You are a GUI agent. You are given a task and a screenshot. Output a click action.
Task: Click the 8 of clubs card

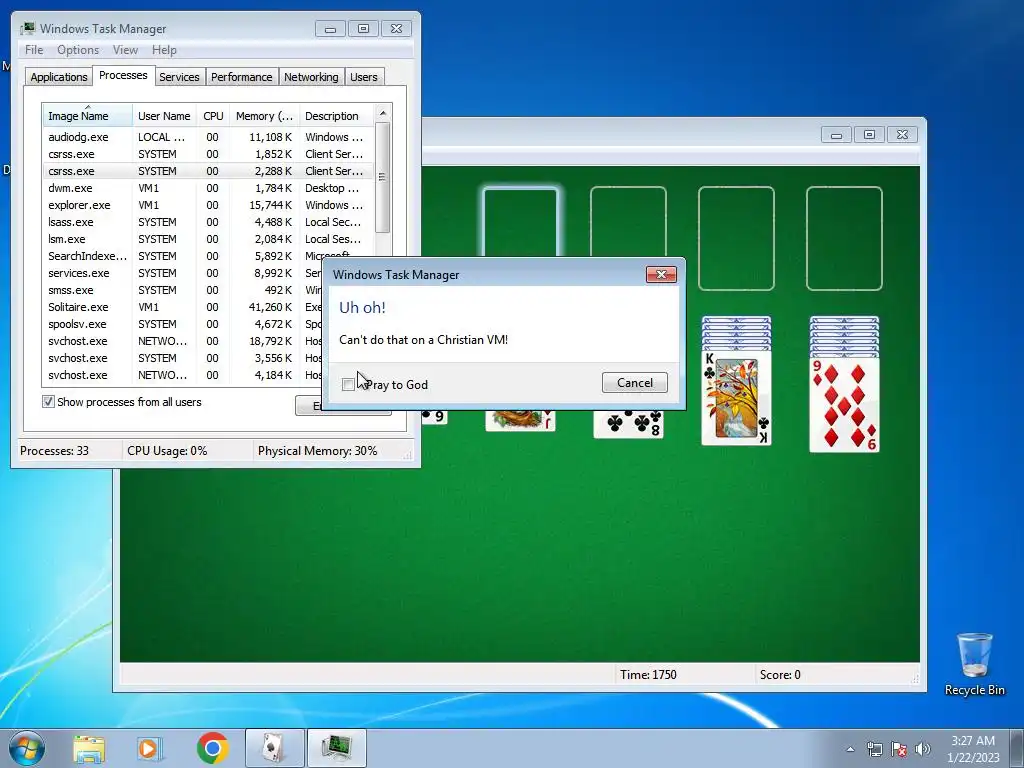(628, 423)
